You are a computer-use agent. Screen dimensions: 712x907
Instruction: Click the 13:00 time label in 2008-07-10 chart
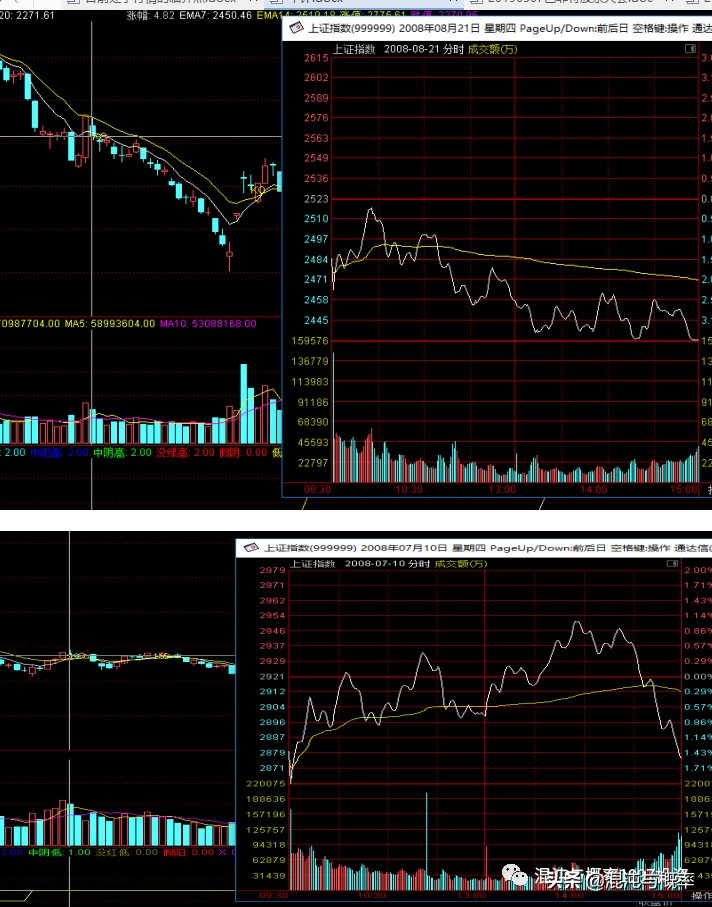tap(470, 895)
